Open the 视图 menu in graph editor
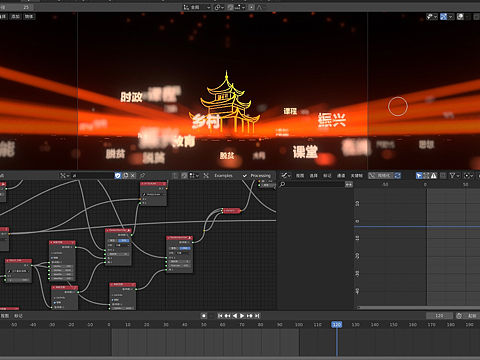 pos(300,175)
